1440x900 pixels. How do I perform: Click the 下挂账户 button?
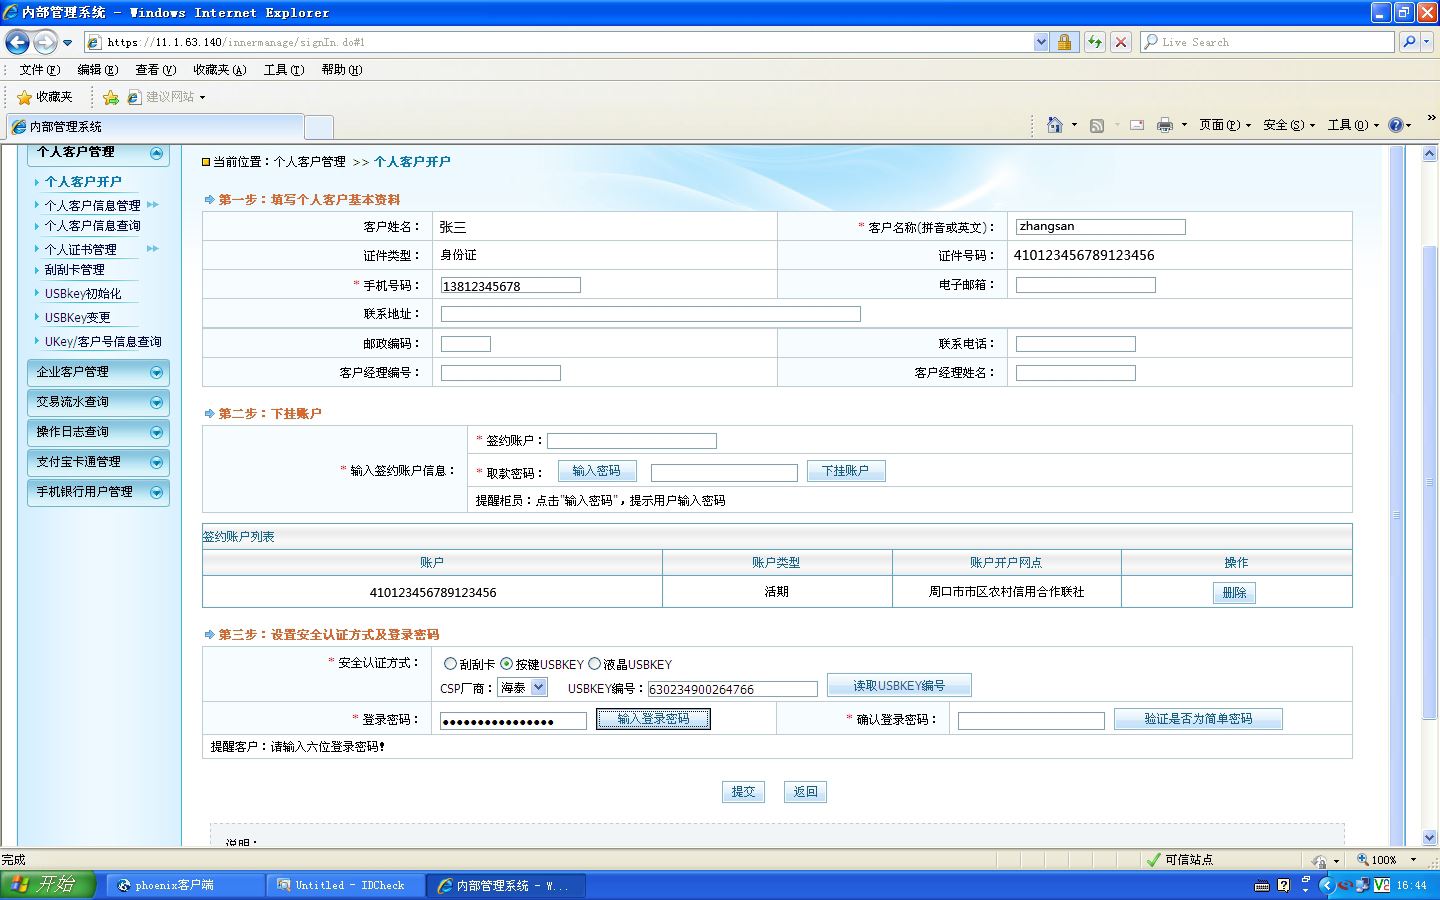coord(846,471)
